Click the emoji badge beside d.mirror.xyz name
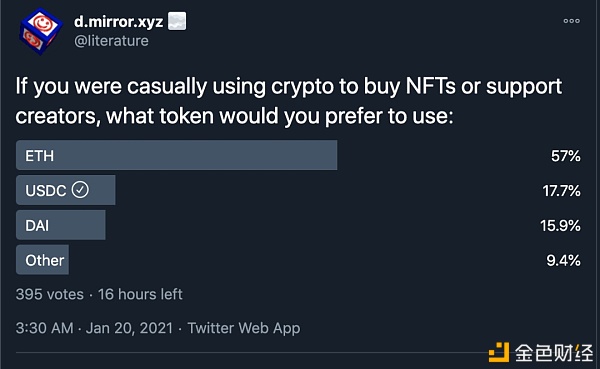This screenshot has height=369, width=600. tap(177, 21)
